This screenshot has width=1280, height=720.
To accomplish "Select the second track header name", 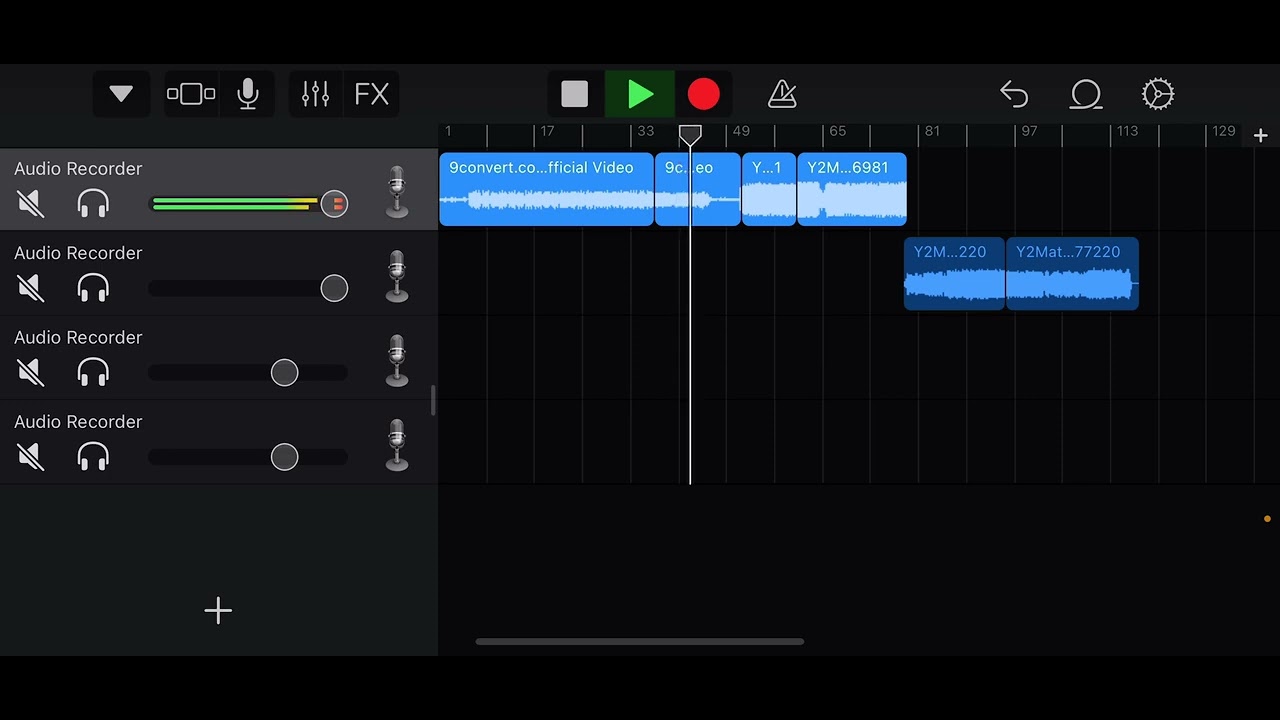I will tap(78, 253).
